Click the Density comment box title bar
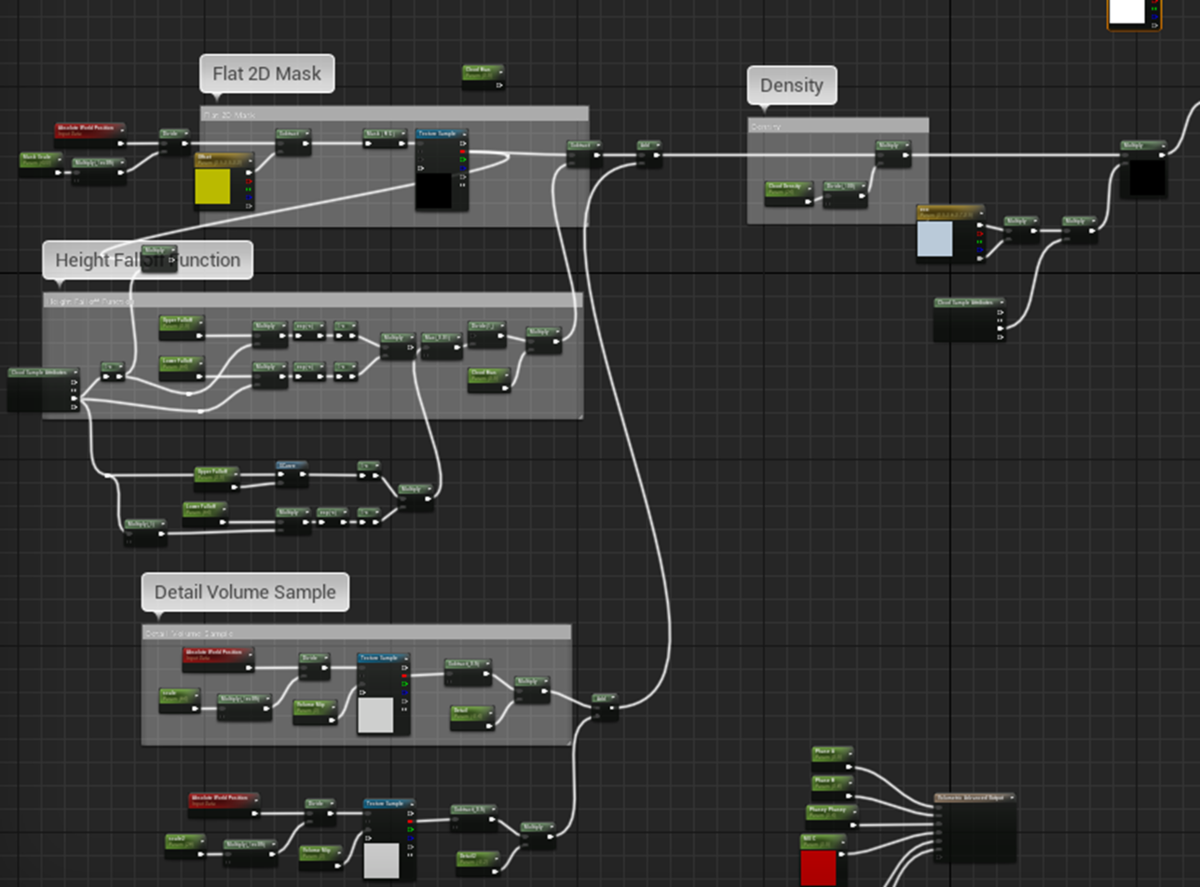This screenshot has height=887, width=1200. pyautogui.click(x=838, y=126)
